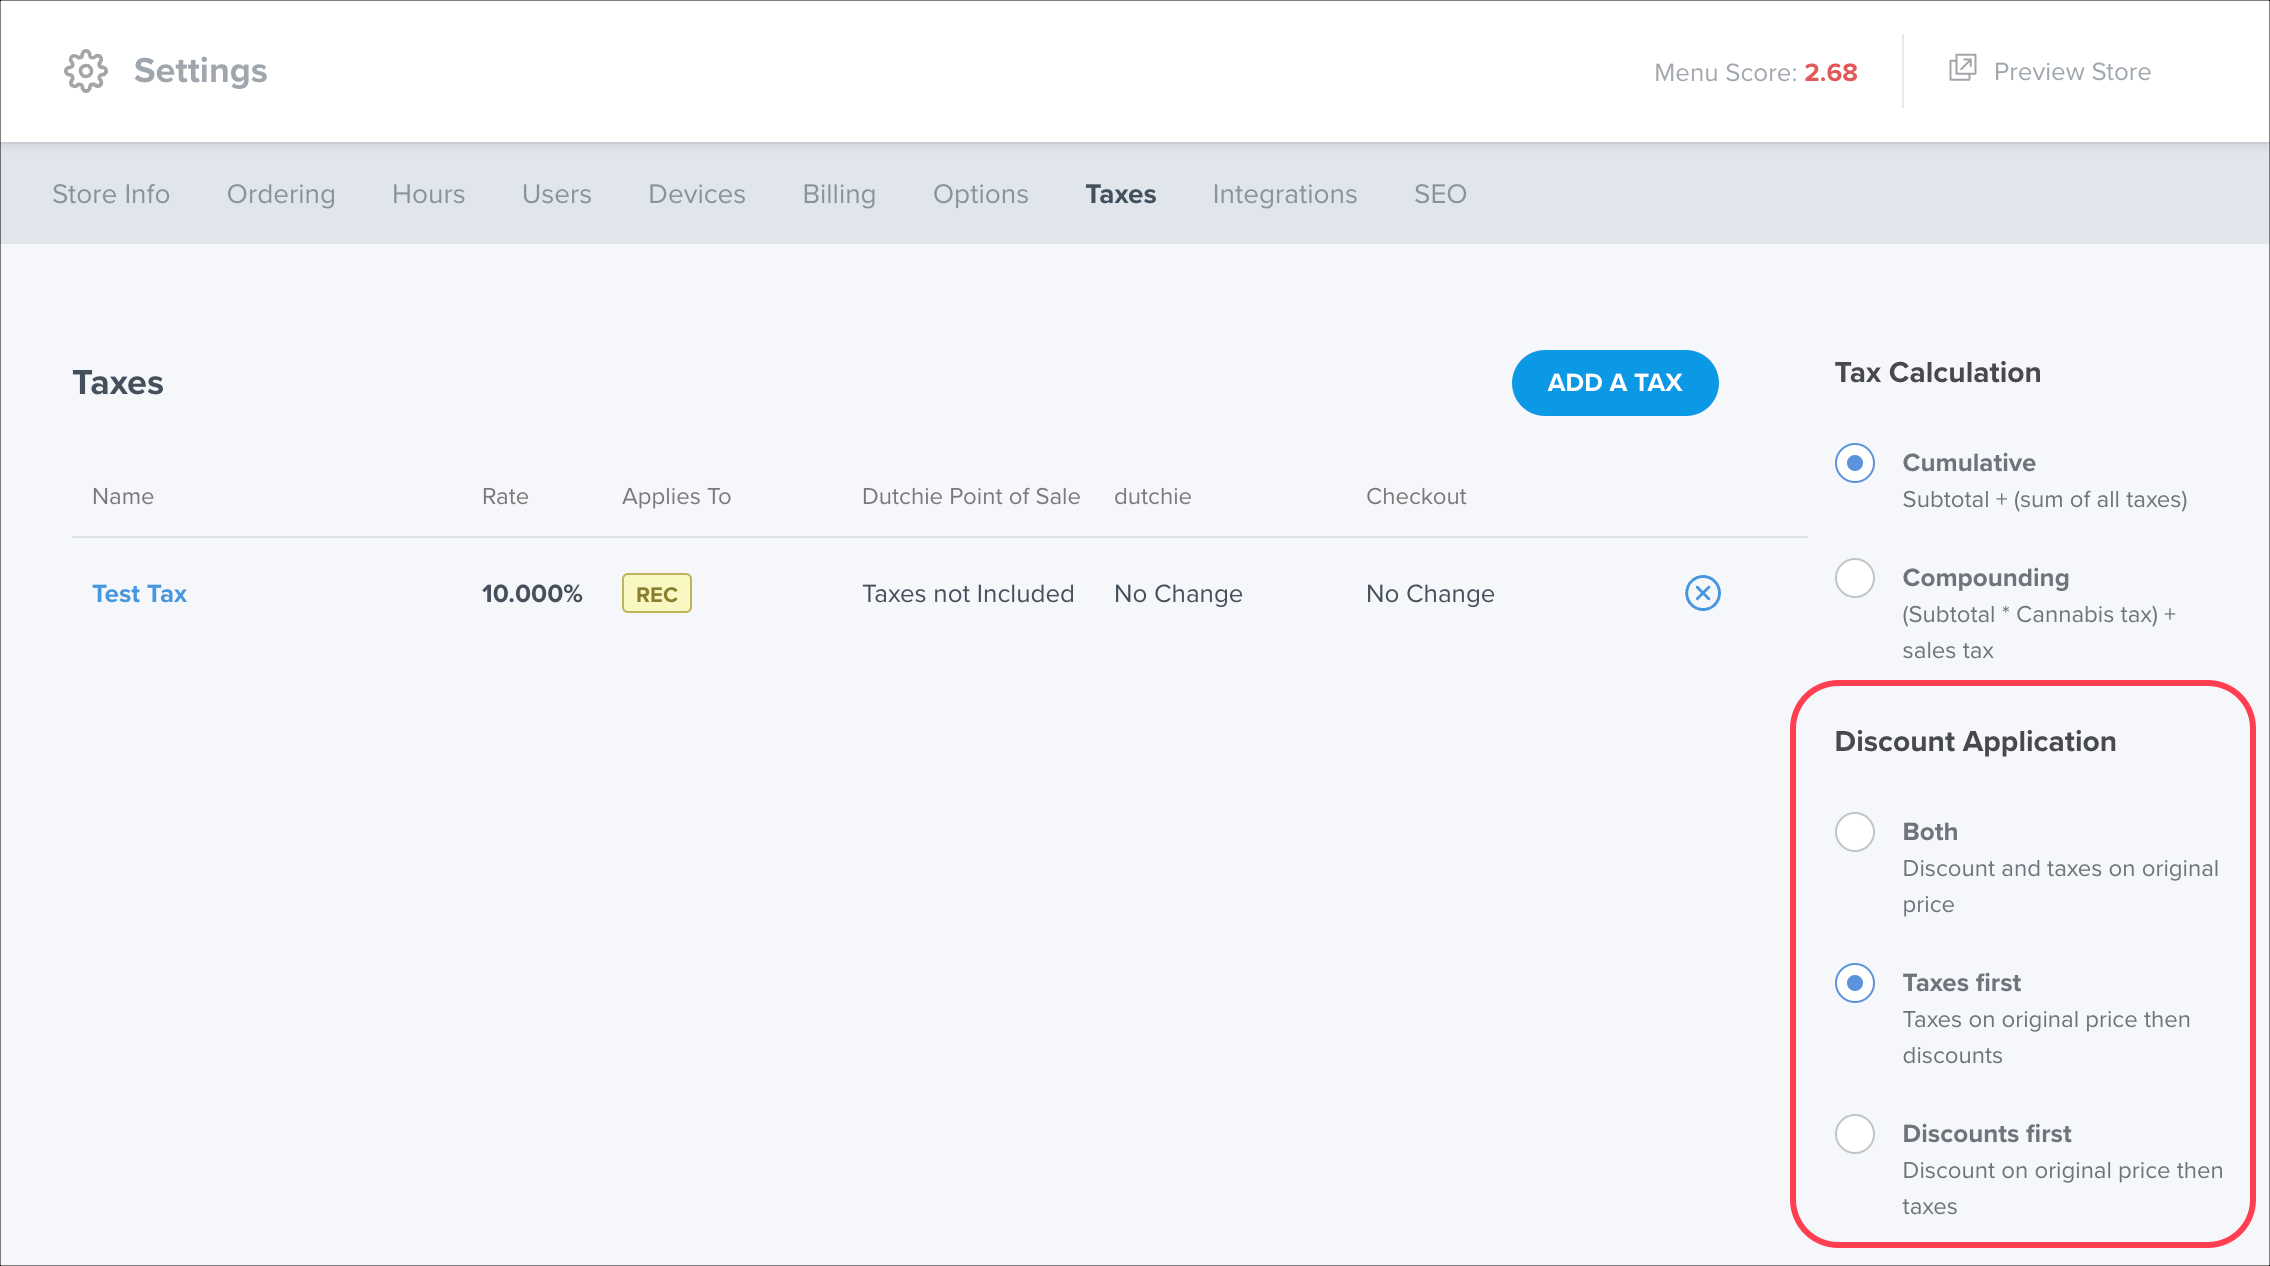Click the Rate column header
The height and width of the screenshot is (1266, 2270).
click(x=505, y=497)
